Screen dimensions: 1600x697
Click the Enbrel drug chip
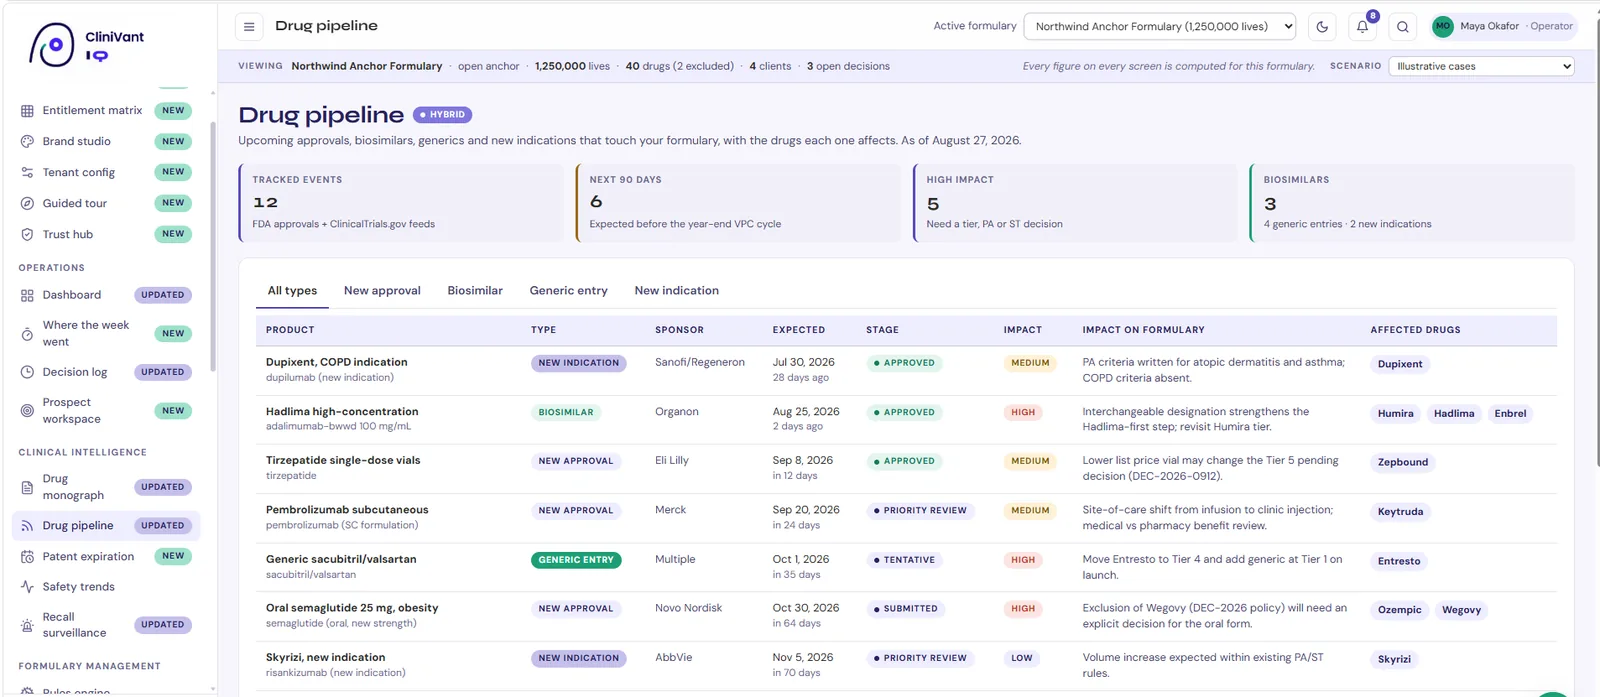1510,414
